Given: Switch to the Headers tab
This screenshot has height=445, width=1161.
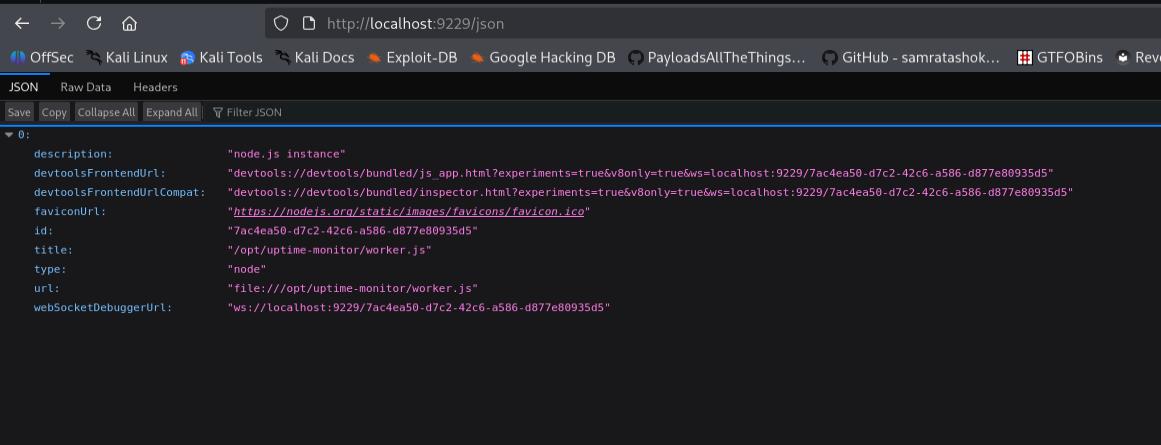Looking at the screenshot, I should [x=155, y=87].
